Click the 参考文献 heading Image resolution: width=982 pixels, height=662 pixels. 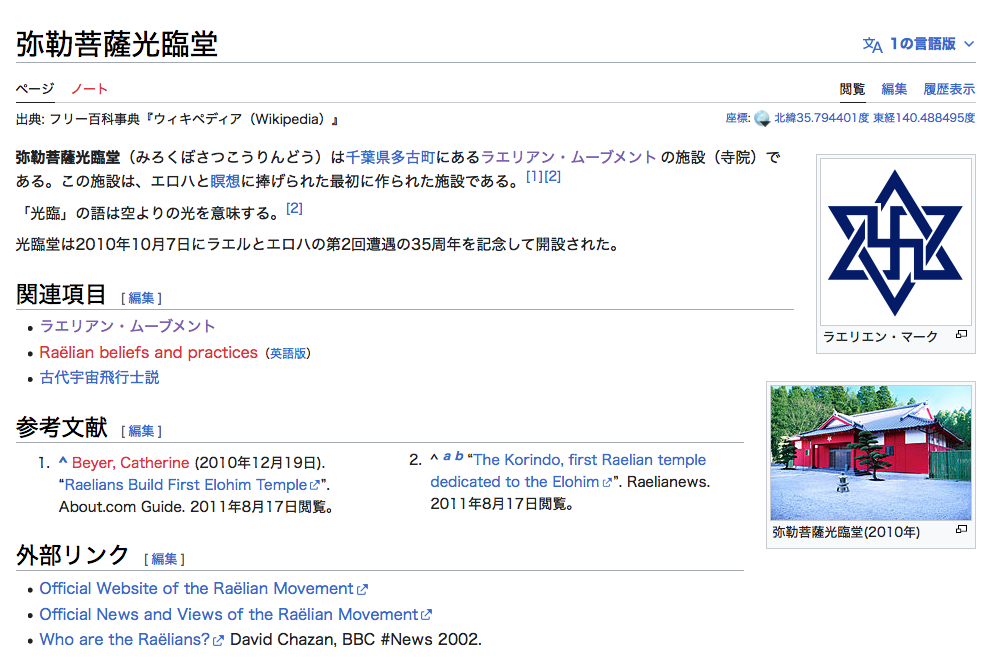pos(61,428)
